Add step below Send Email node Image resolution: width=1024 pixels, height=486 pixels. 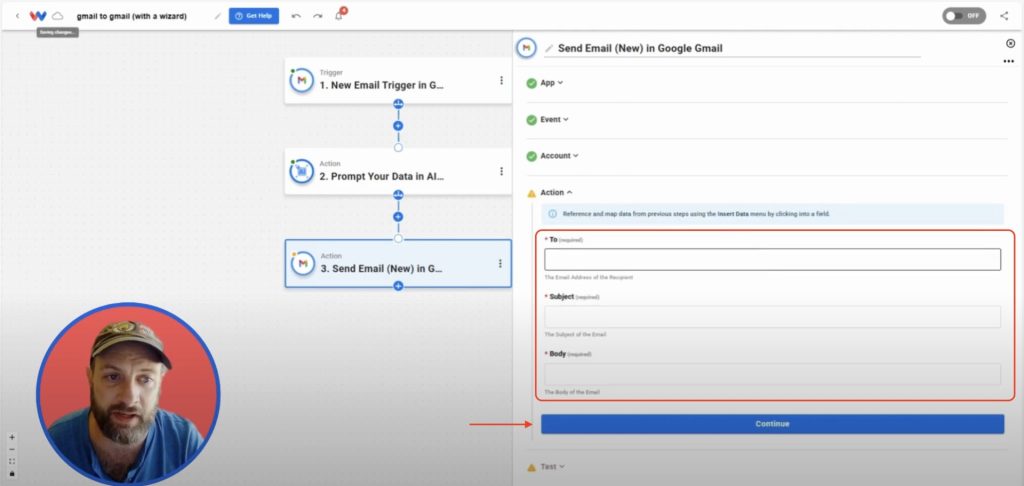pyautogui.click(x=398, y=286)
